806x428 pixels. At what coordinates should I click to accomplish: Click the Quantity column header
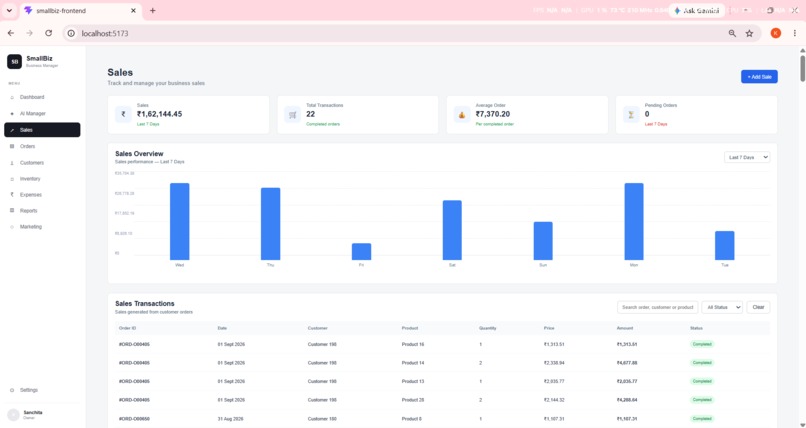(488, 328)
